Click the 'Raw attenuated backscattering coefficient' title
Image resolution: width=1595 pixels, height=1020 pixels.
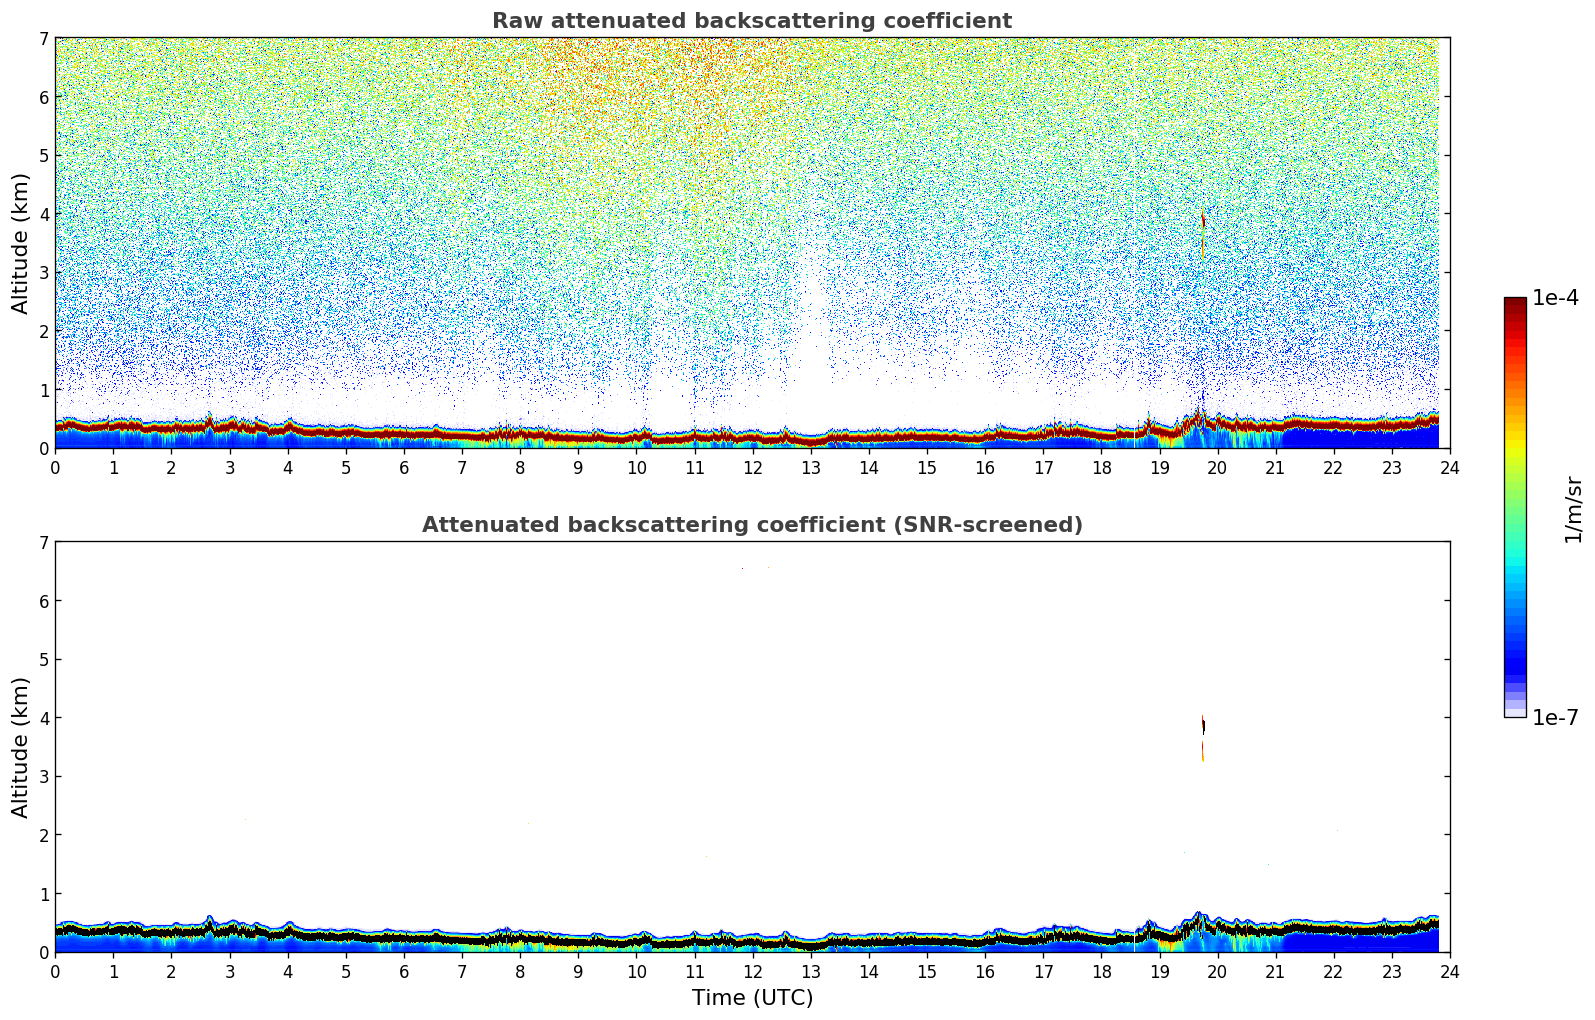[752, 21]
